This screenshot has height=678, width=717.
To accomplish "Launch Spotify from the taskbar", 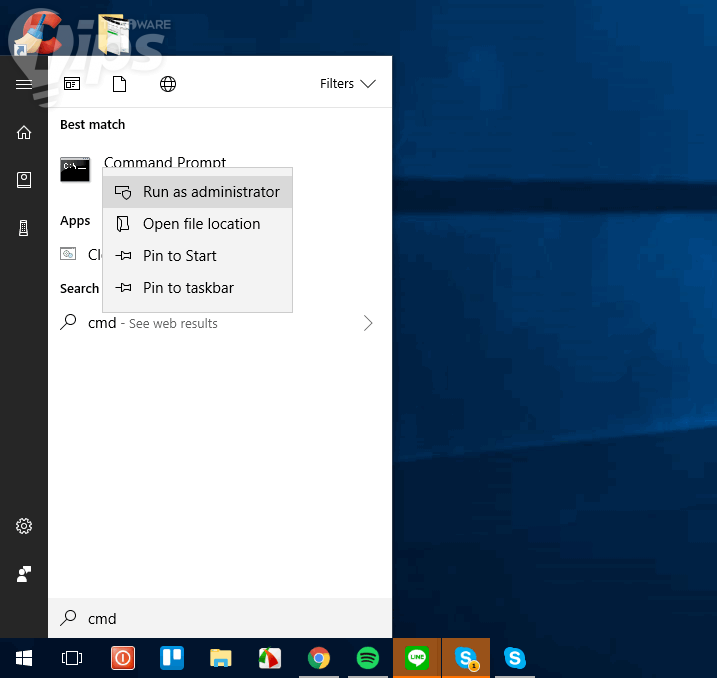I will 368,658.
